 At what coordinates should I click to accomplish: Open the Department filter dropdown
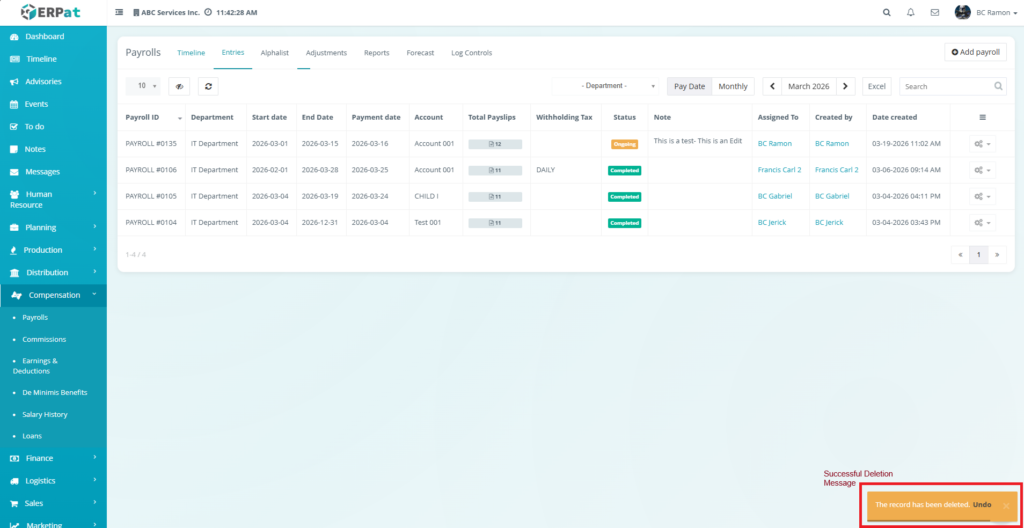pyautogui.click(x=605, y=87)
